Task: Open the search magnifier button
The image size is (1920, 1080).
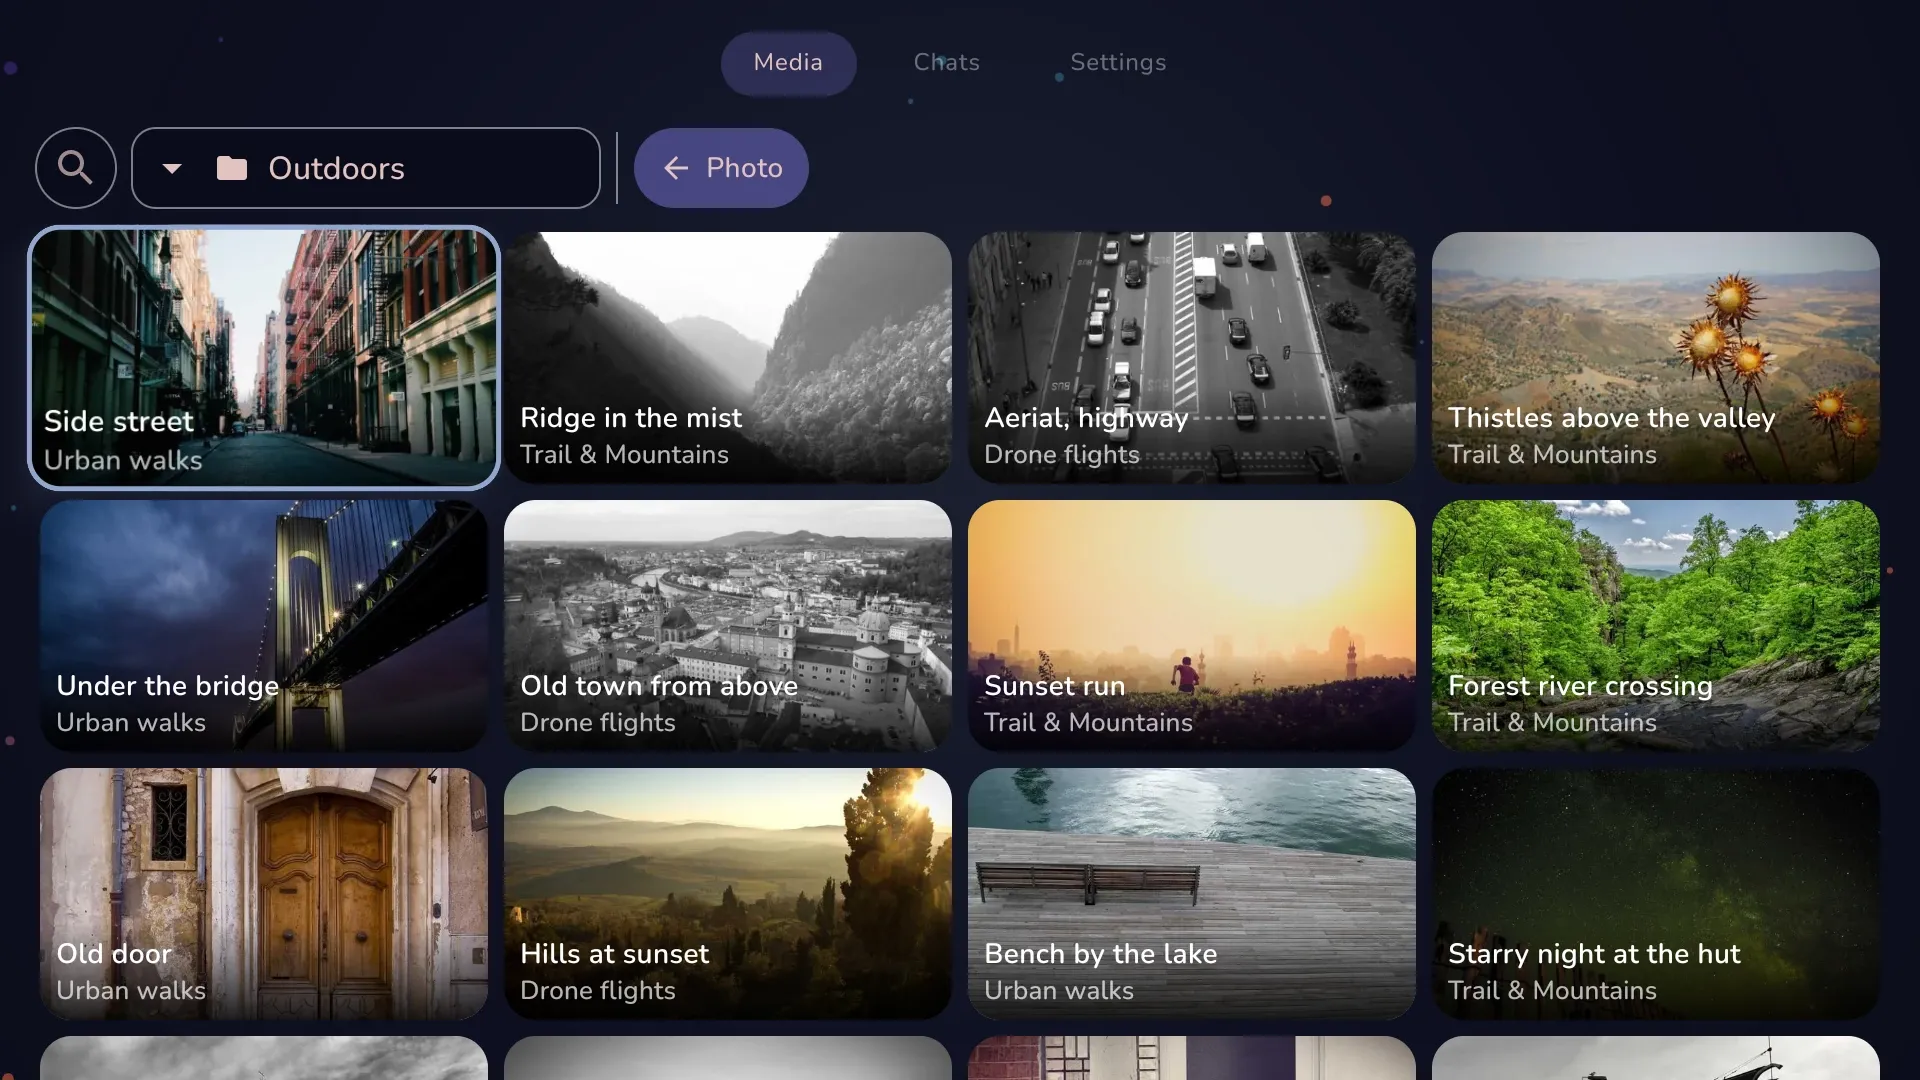Action: tap(76, 168)
